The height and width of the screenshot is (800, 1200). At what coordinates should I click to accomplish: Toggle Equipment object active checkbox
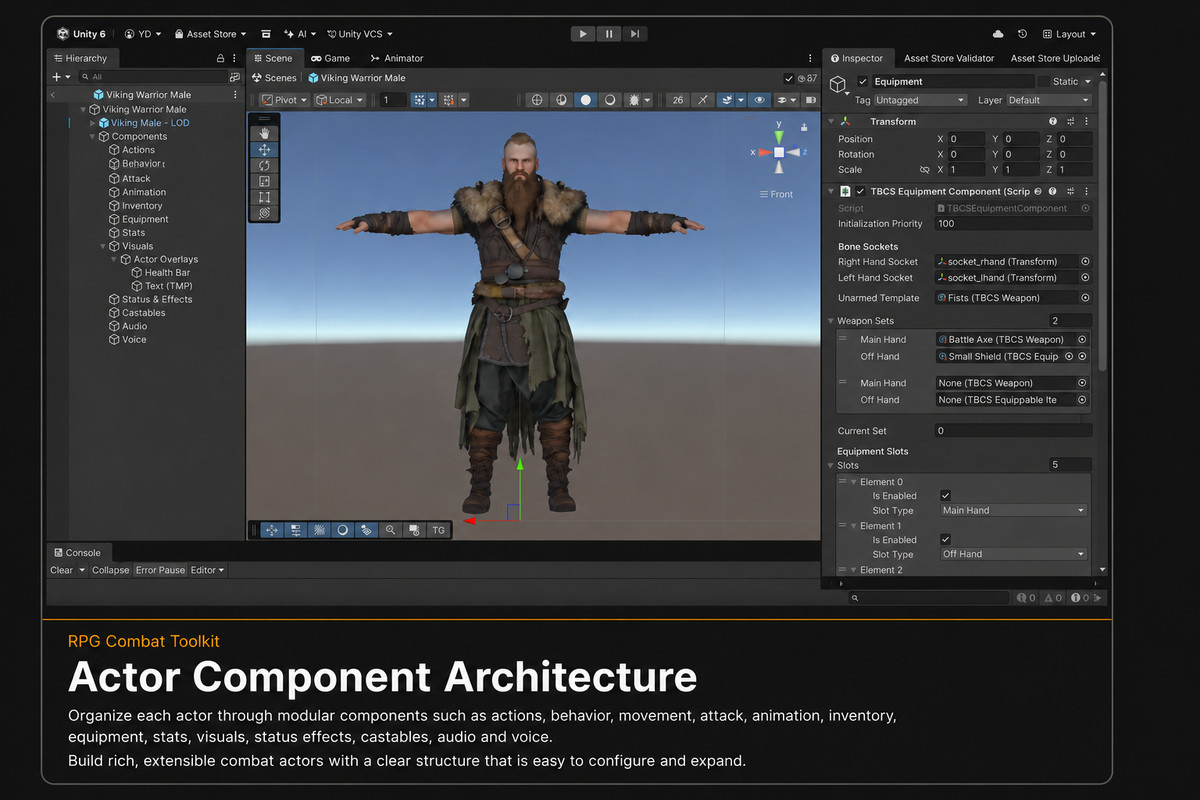pos(863,81)
